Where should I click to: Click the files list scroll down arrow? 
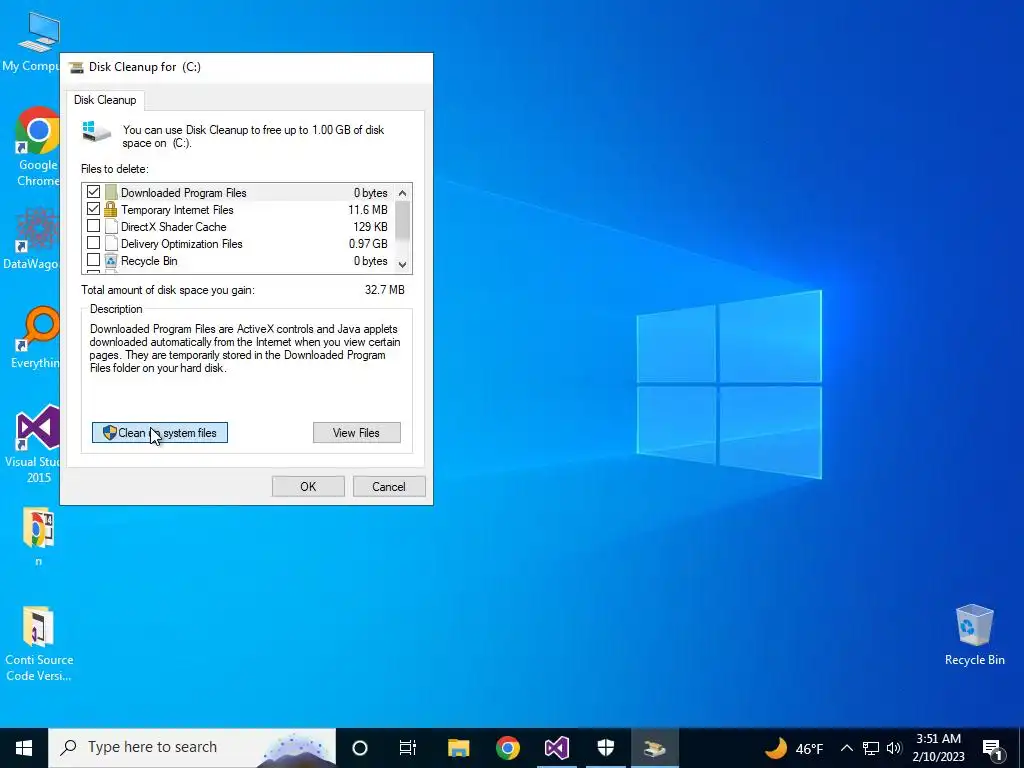click(x=402, y=264)
